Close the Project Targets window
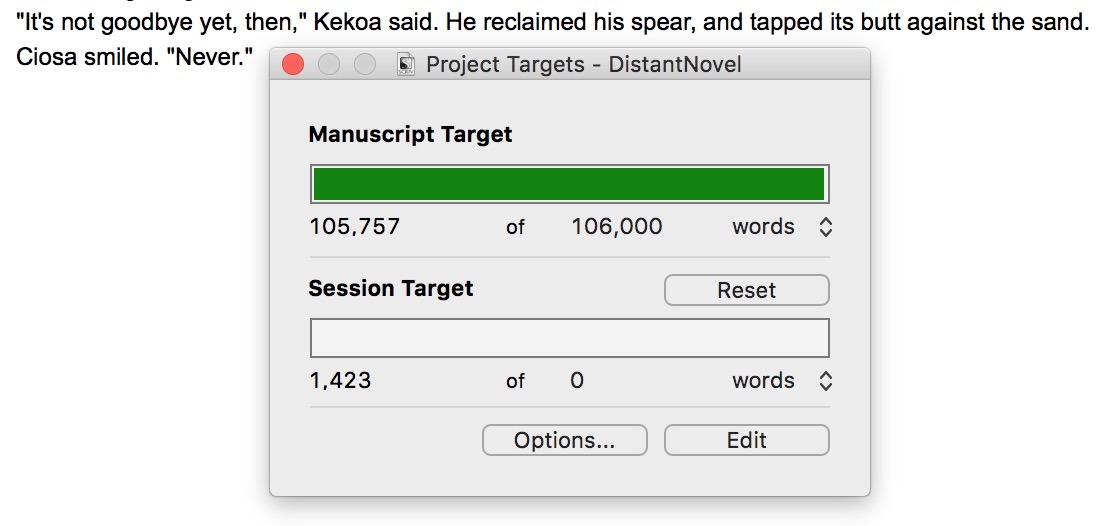 point(293,65)
